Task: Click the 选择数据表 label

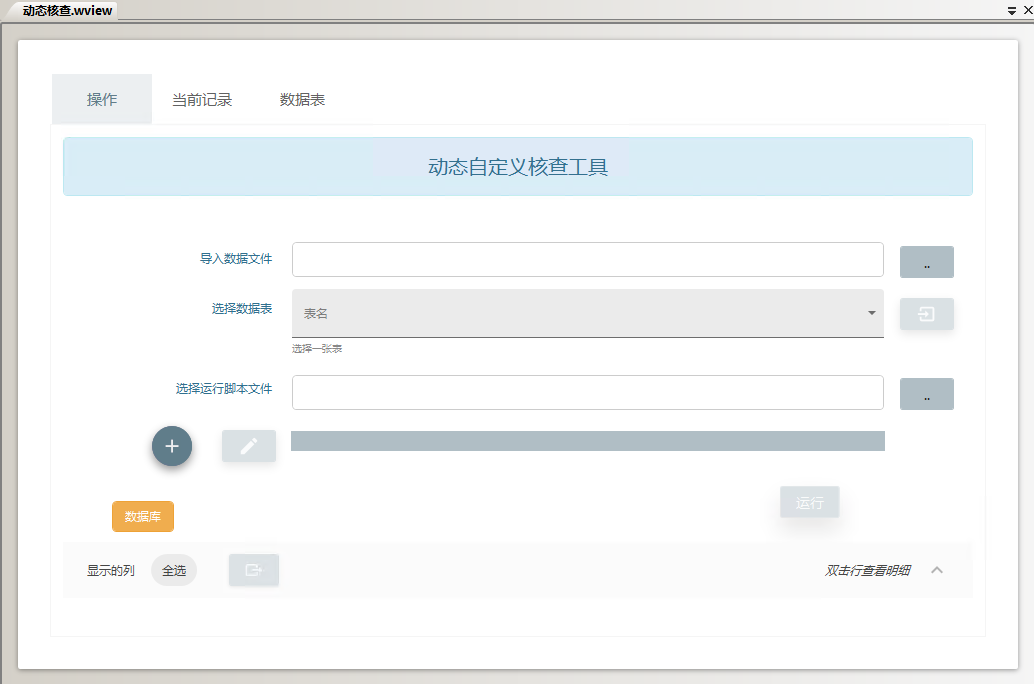Action: [241, 309]
